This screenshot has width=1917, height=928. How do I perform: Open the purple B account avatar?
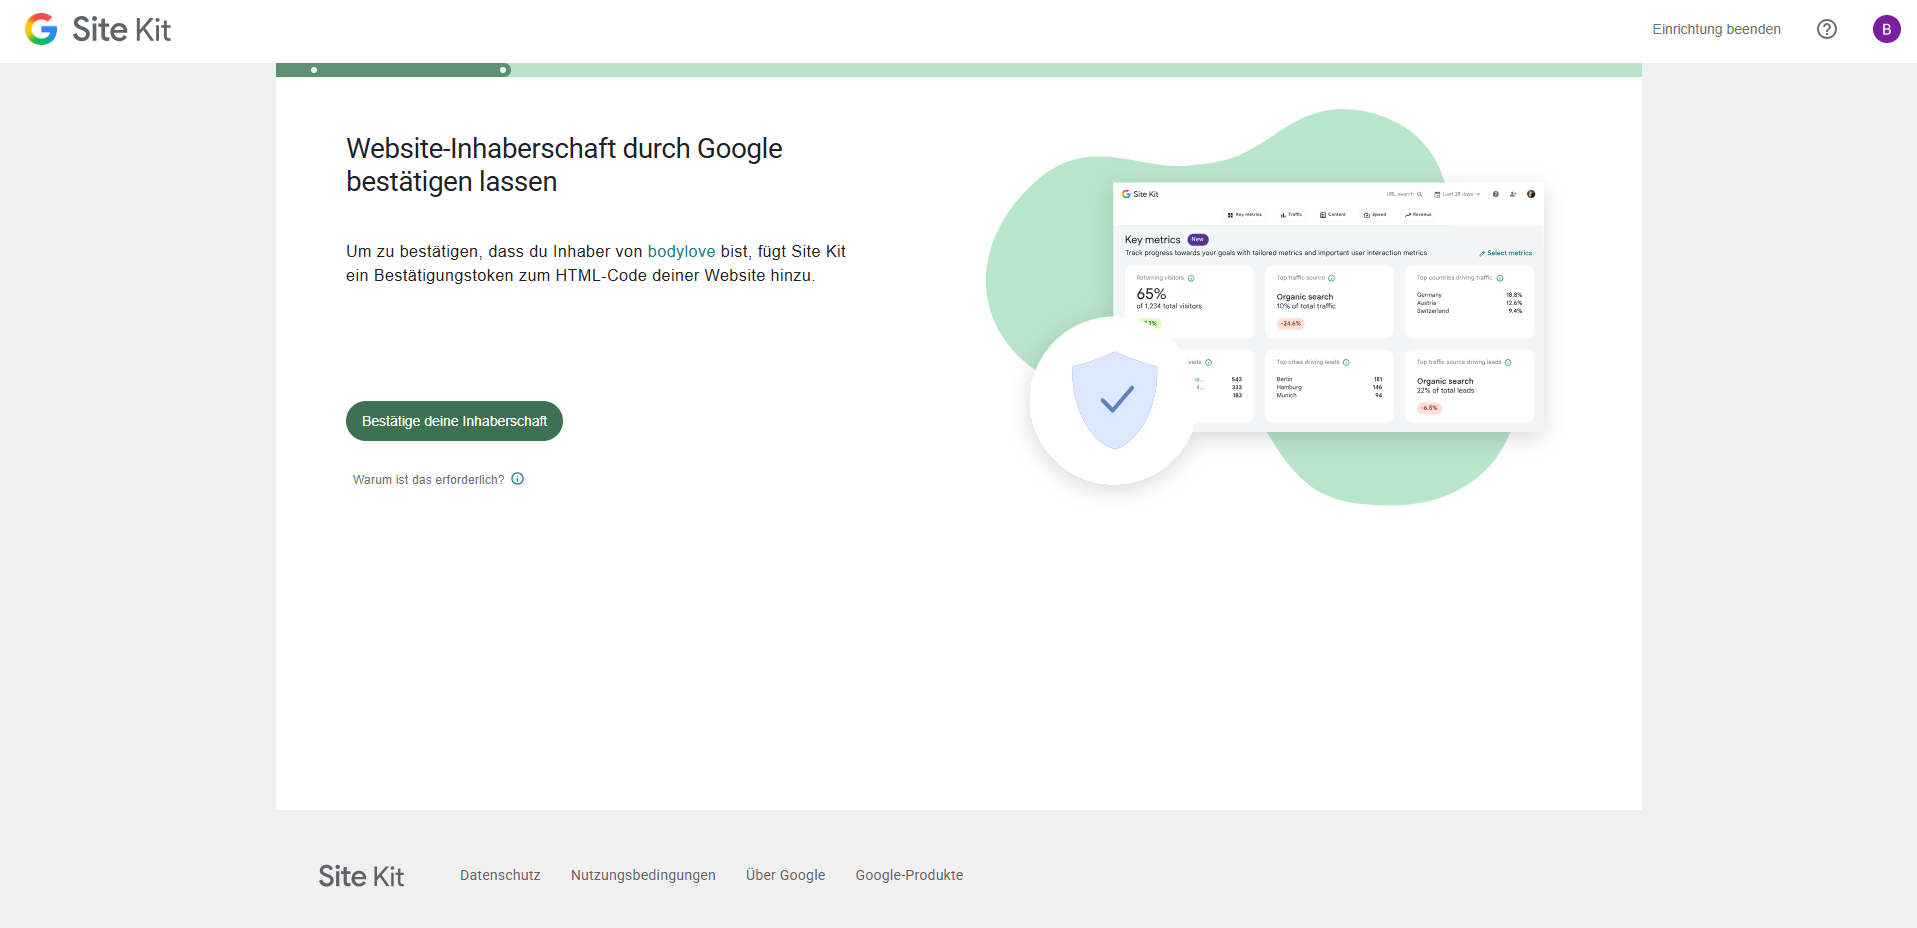[1886, 29]
